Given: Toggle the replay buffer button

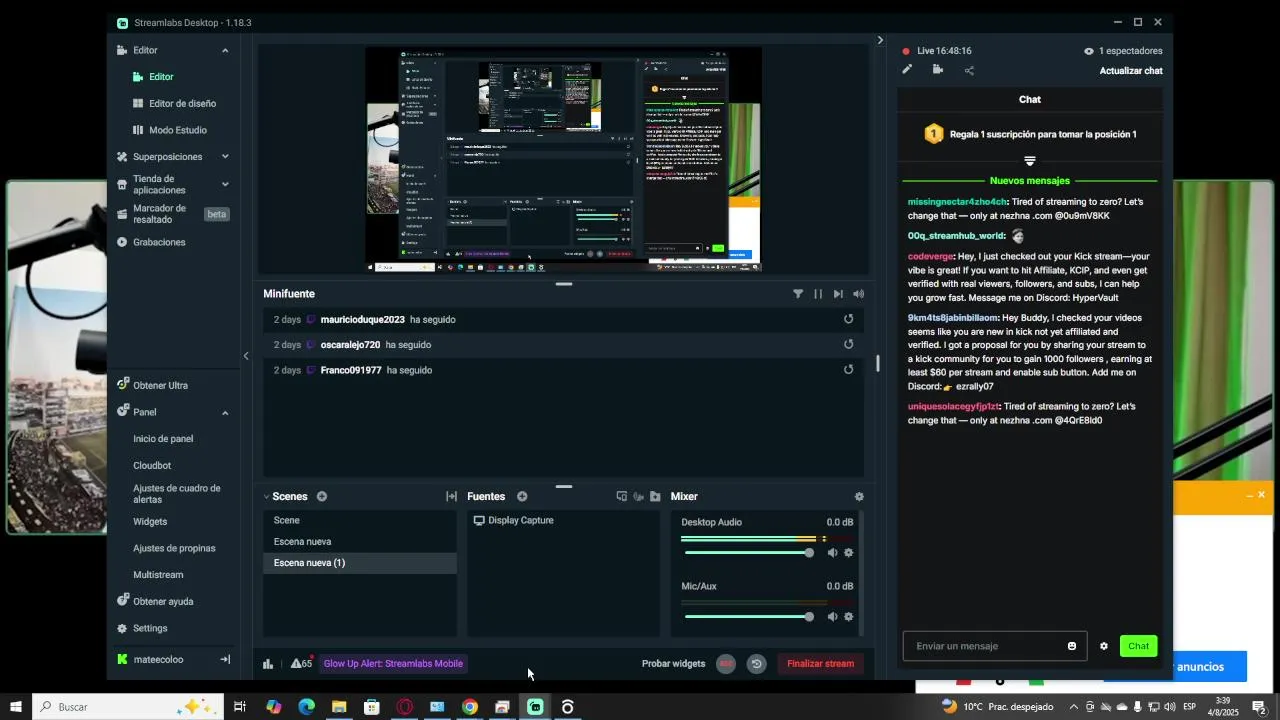Looking at the screenshot, I should click(757, 663).
